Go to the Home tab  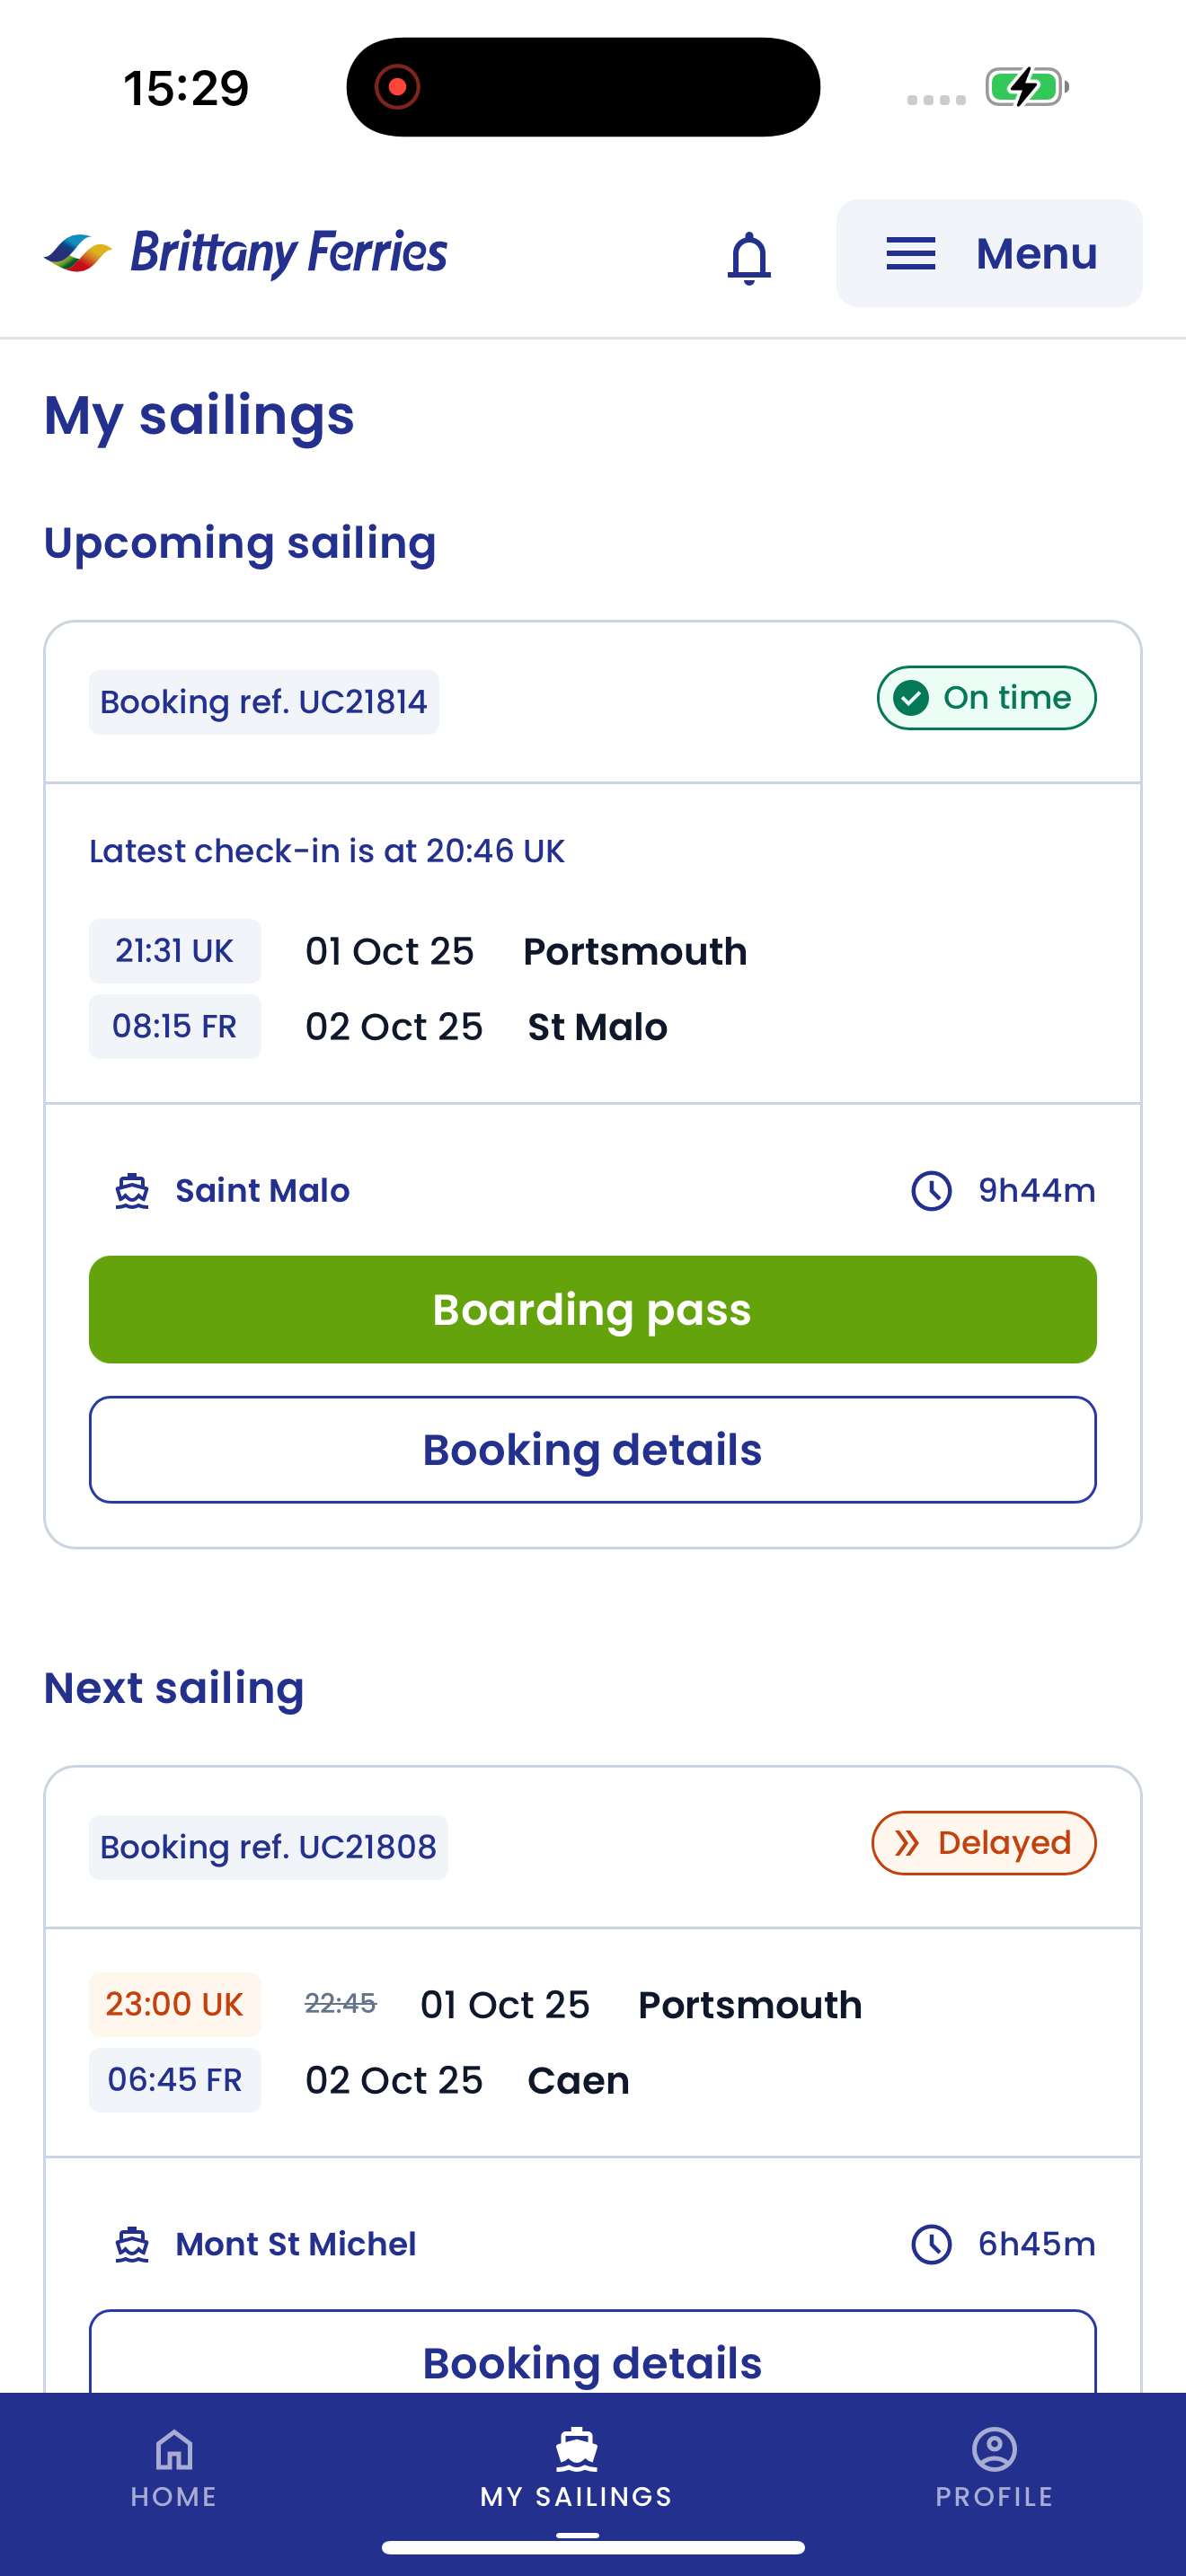[x=174, y=2467]
